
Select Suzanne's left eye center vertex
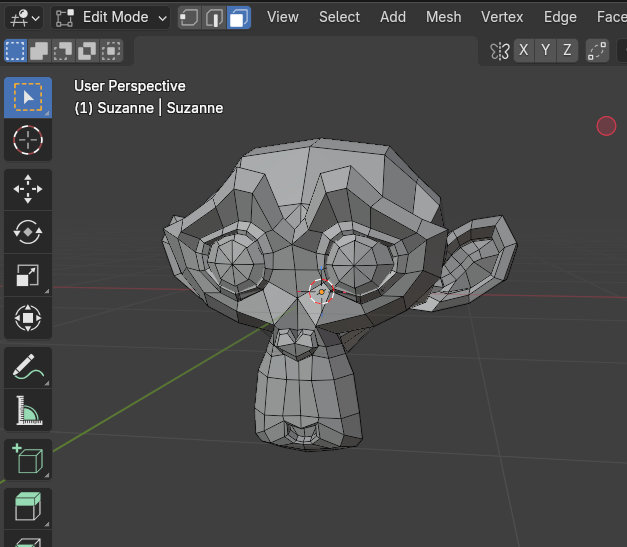(x=354, y=265)
